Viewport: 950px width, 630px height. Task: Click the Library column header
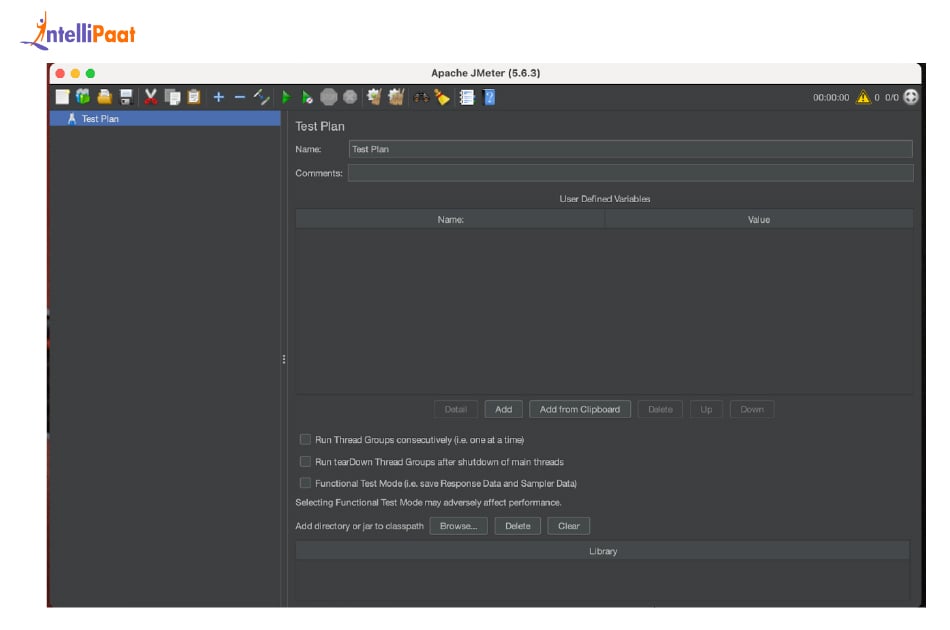tap(603, 551)
